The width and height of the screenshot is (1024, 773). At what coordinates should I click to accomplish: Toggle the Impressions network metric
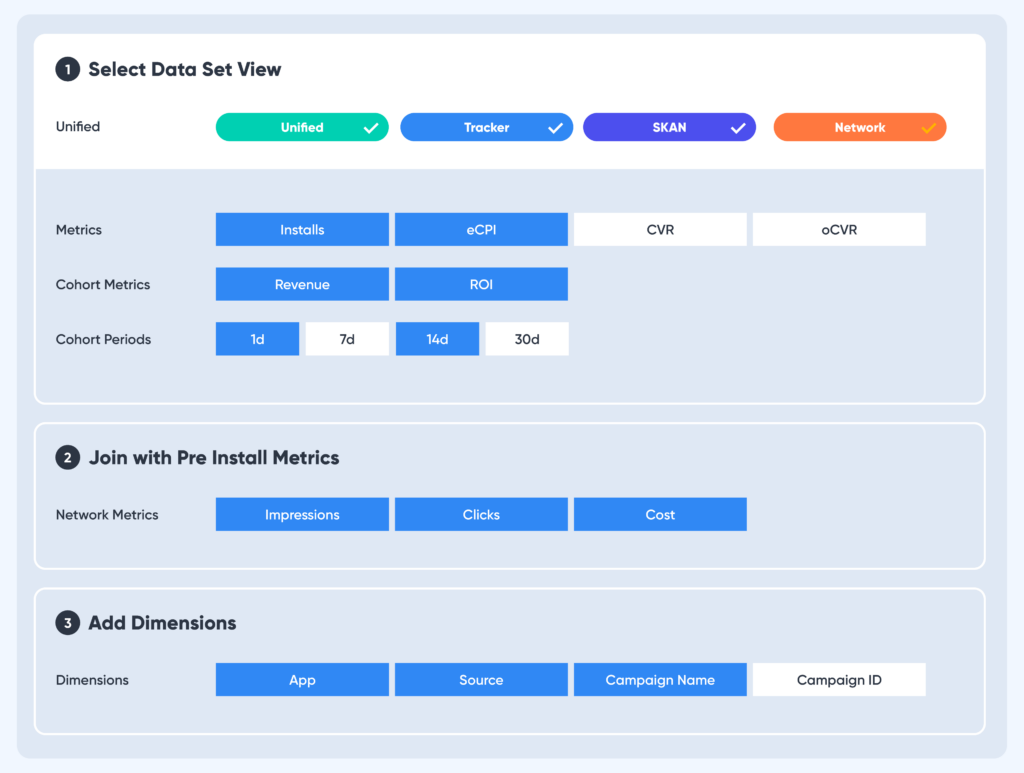[302, 514]
